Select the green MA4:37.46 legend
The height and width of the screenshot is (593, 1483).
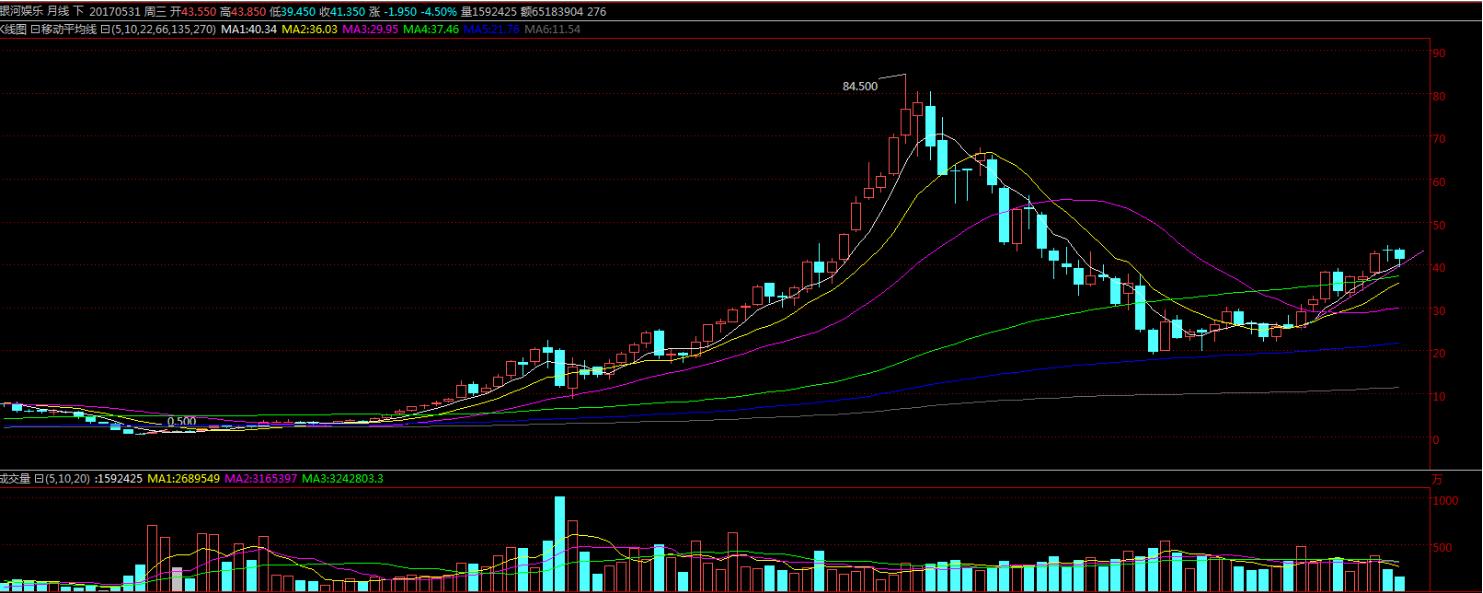(431, 29)
